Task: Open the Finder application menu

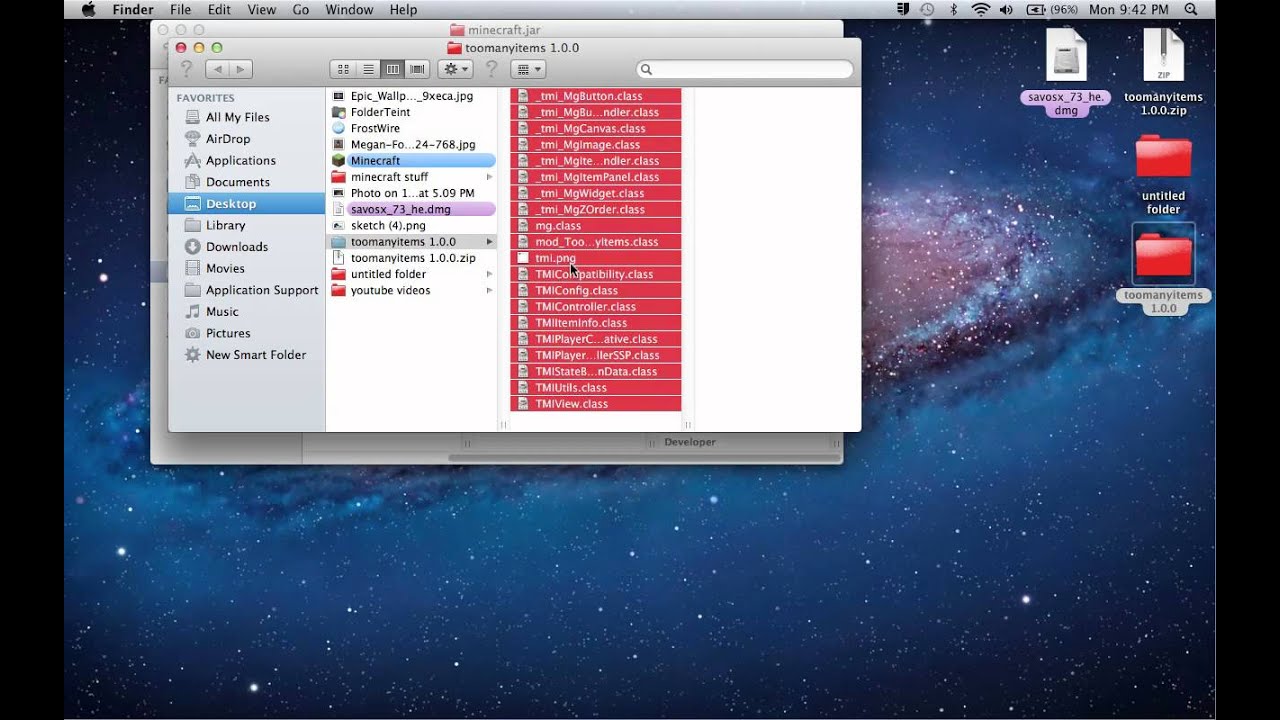Action: point(132,9)
